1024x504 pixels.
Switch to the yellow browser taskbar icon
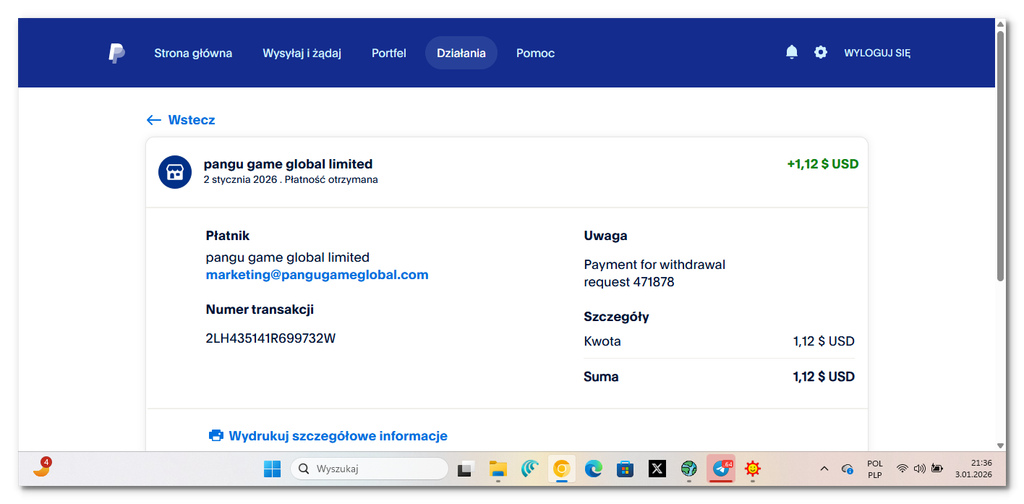tap(562, 469)
